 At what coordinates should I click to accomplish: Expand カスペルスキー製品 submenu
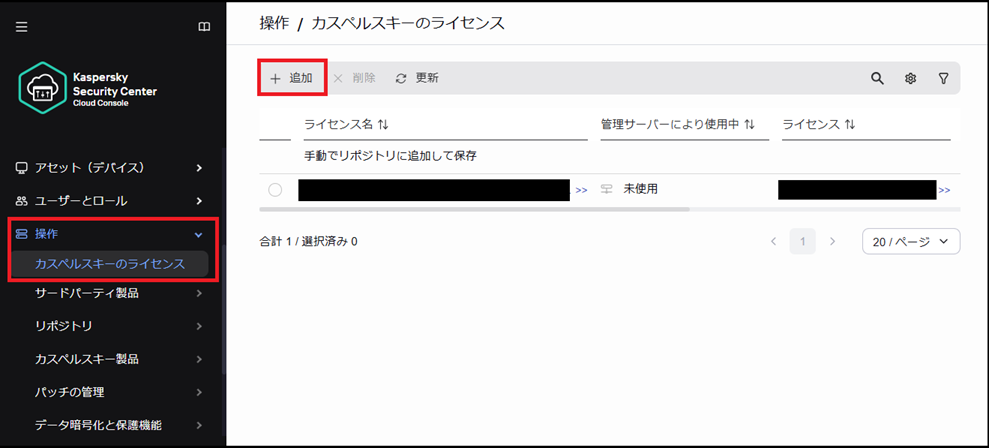pos(199,359)
